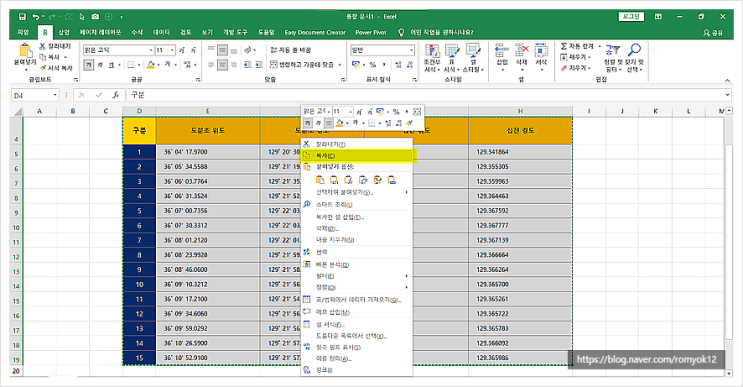Toggle Center horizontal align in ribbon

point(222,64)
